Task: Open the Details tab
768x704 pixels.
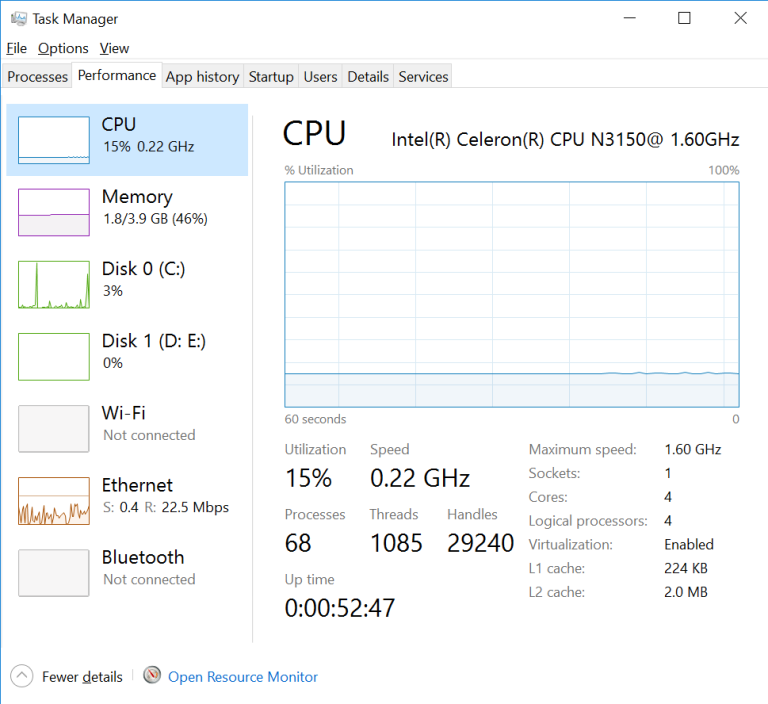Action: pos(368,76)
